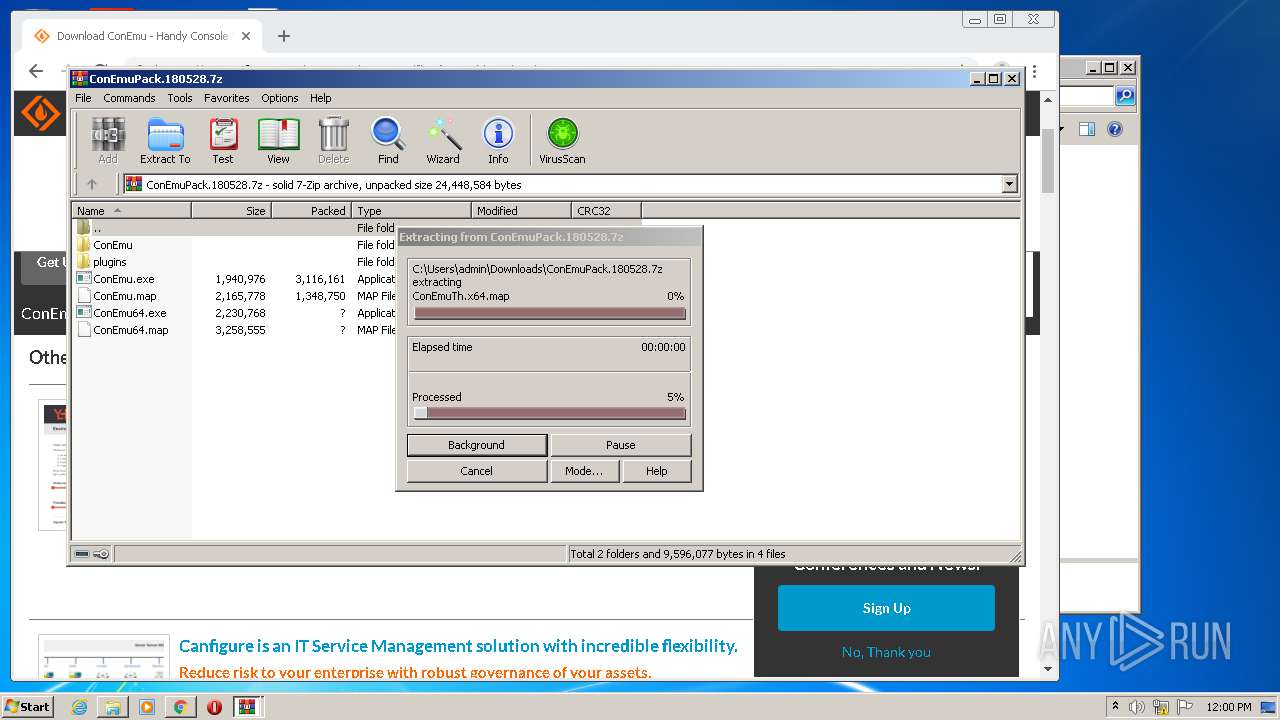Click the disk drive icon in WinRAR status bar
The height and width of the screenshot is (720, 1280).
coord(82,554)
